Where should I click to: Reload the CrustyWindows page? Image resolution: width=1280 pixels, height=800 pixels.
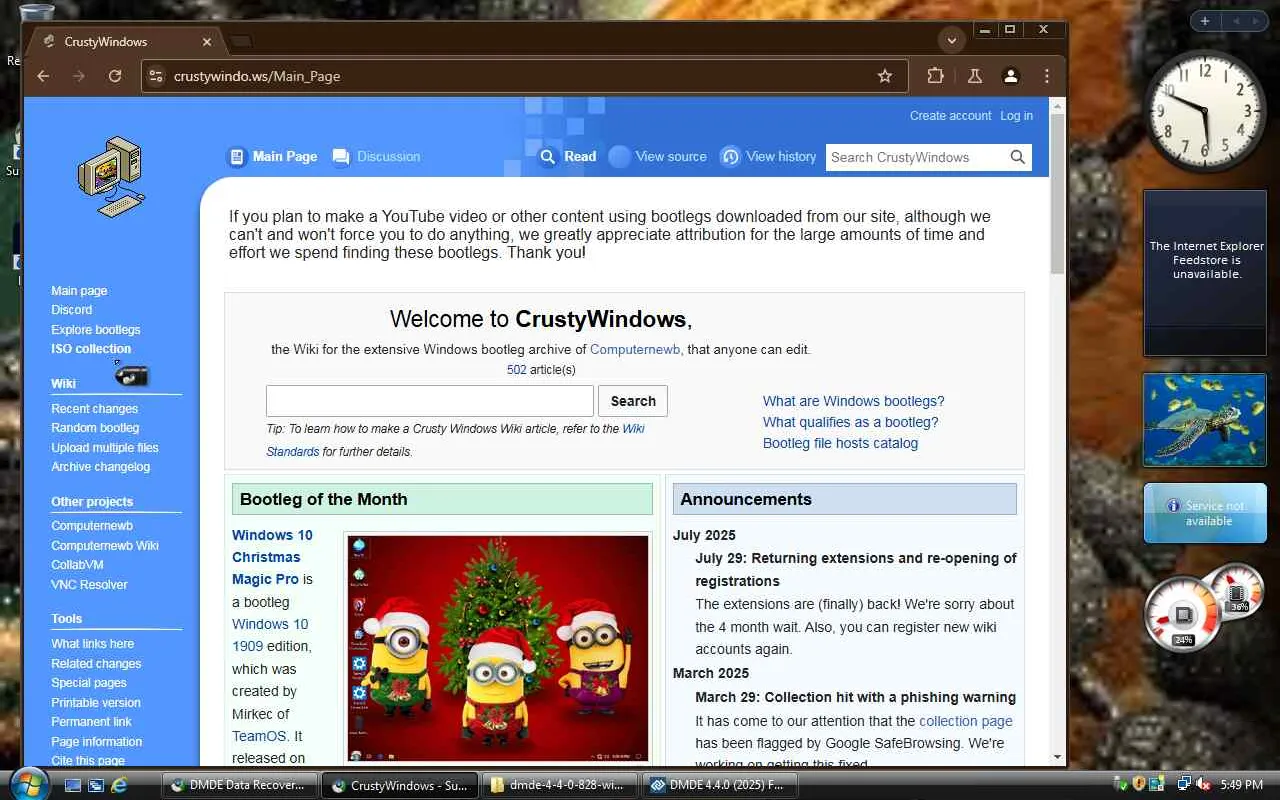(x=115, y=76)
